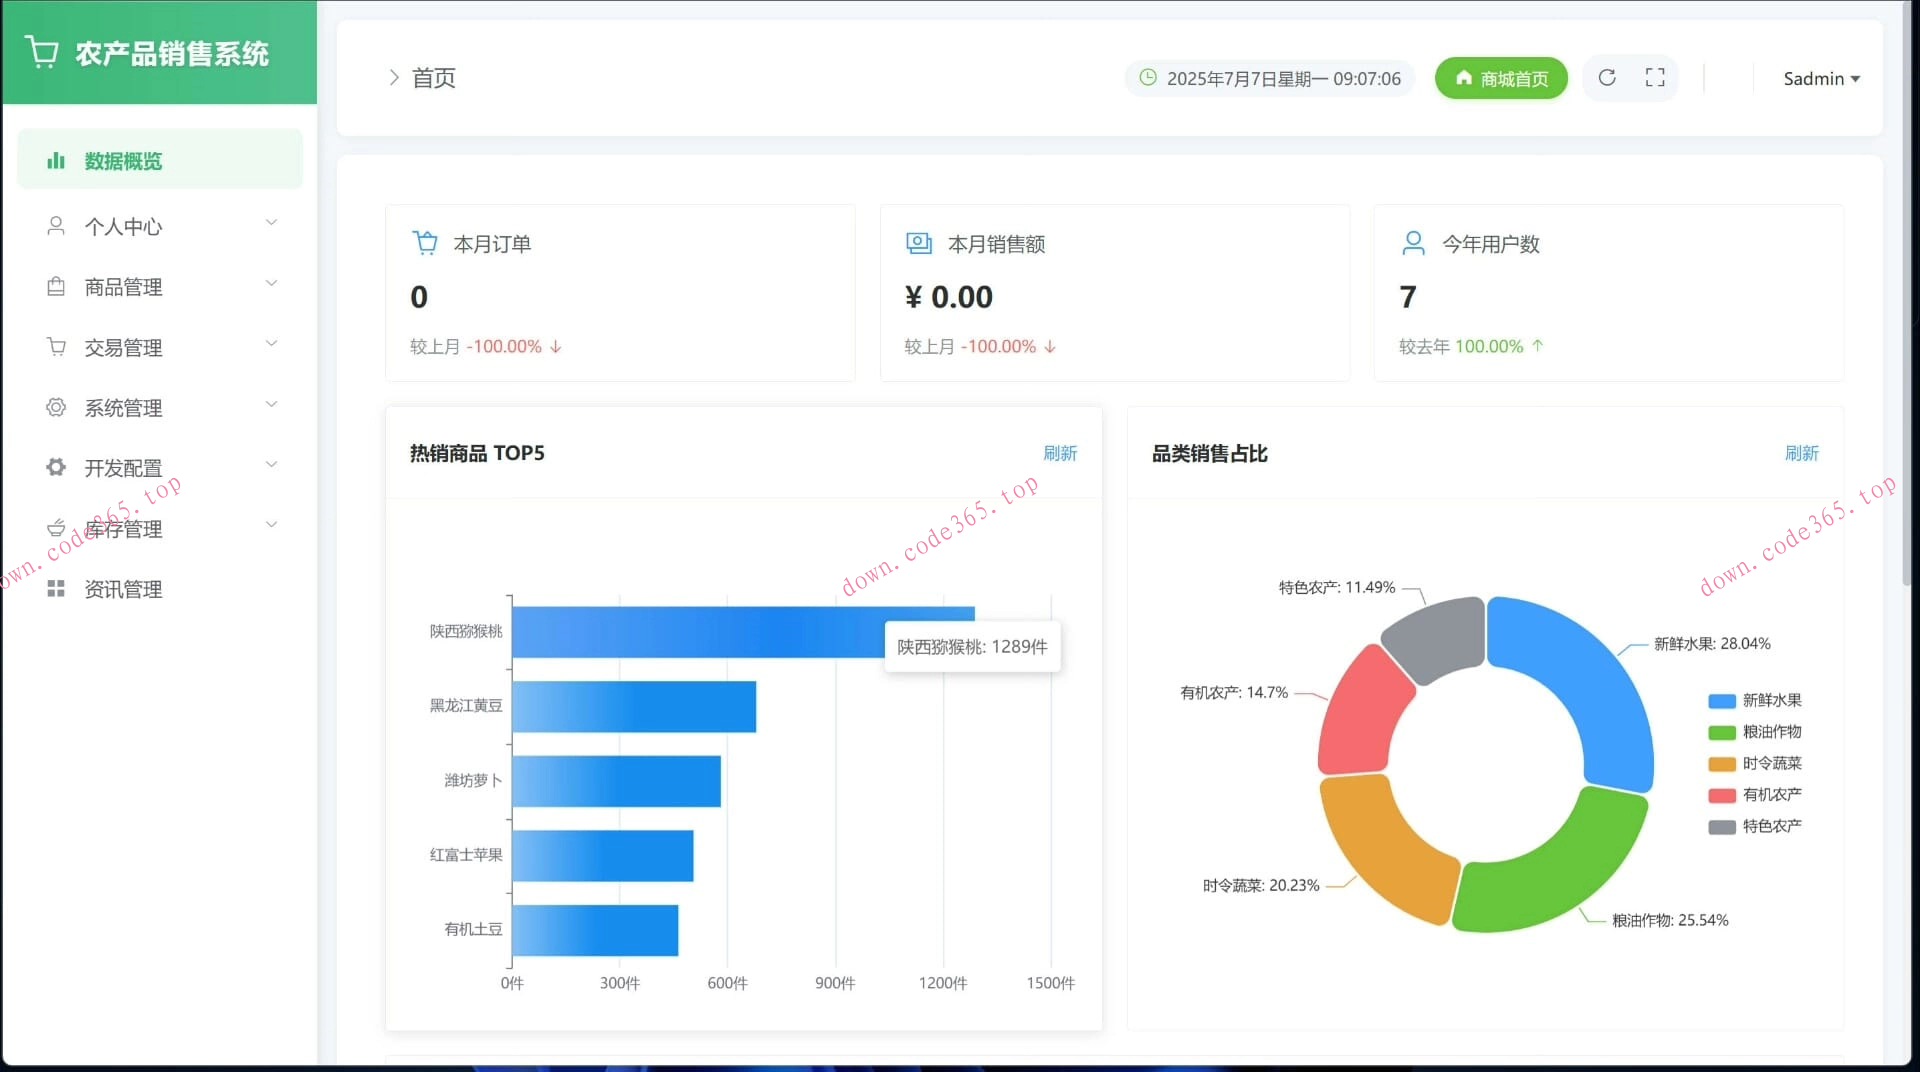Screen dimensions: 1920x1072
Task: Select 数据概览 in sidebar
Action: tap(160, 161)
